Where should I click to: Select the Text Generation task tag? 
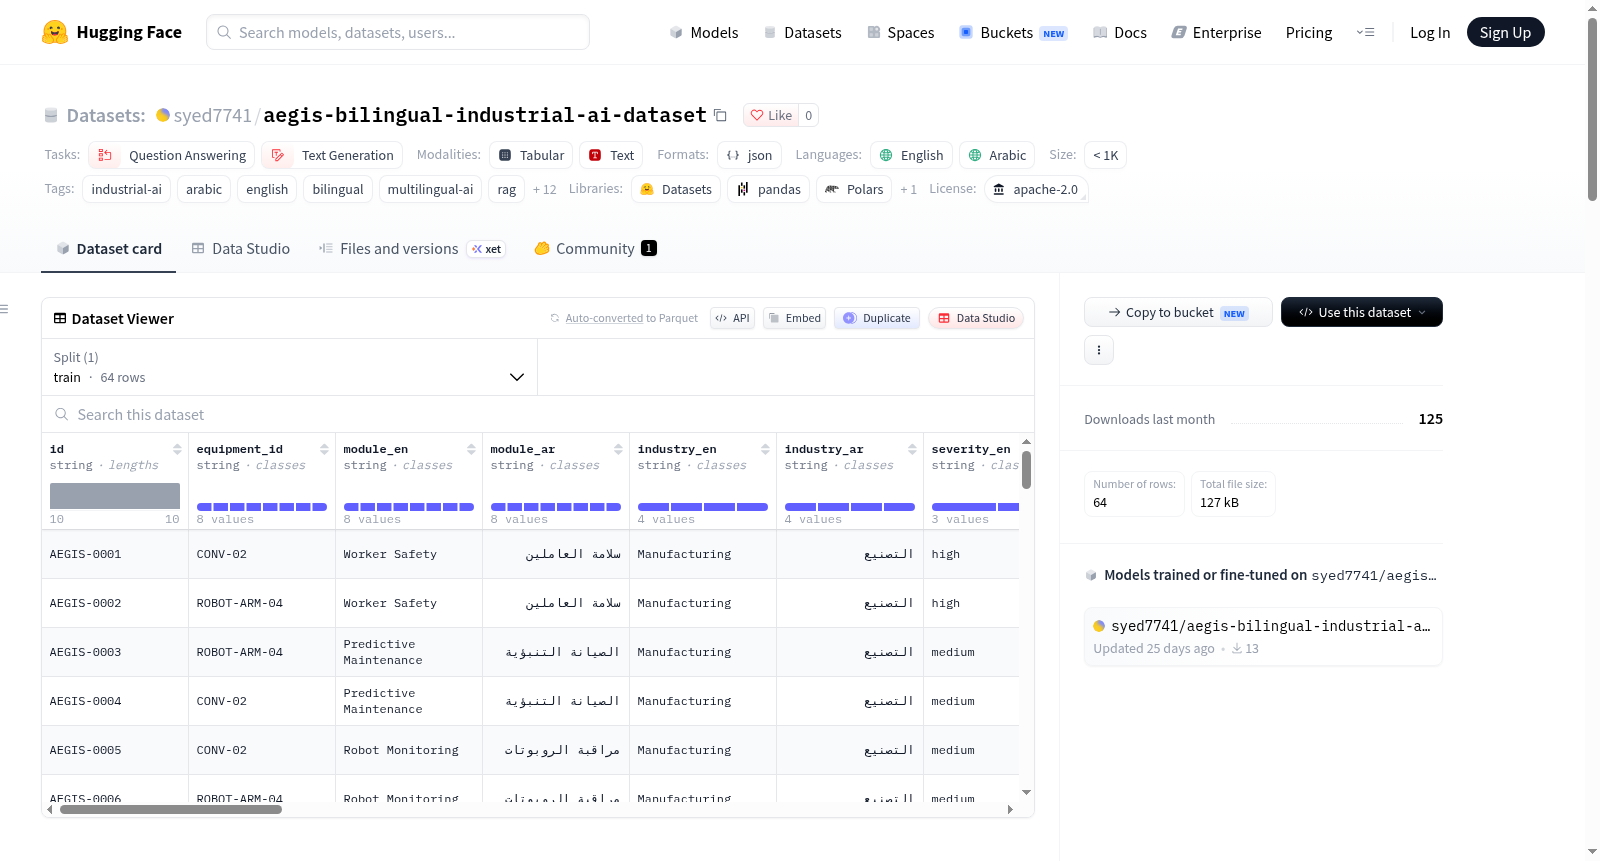(332, 155)
